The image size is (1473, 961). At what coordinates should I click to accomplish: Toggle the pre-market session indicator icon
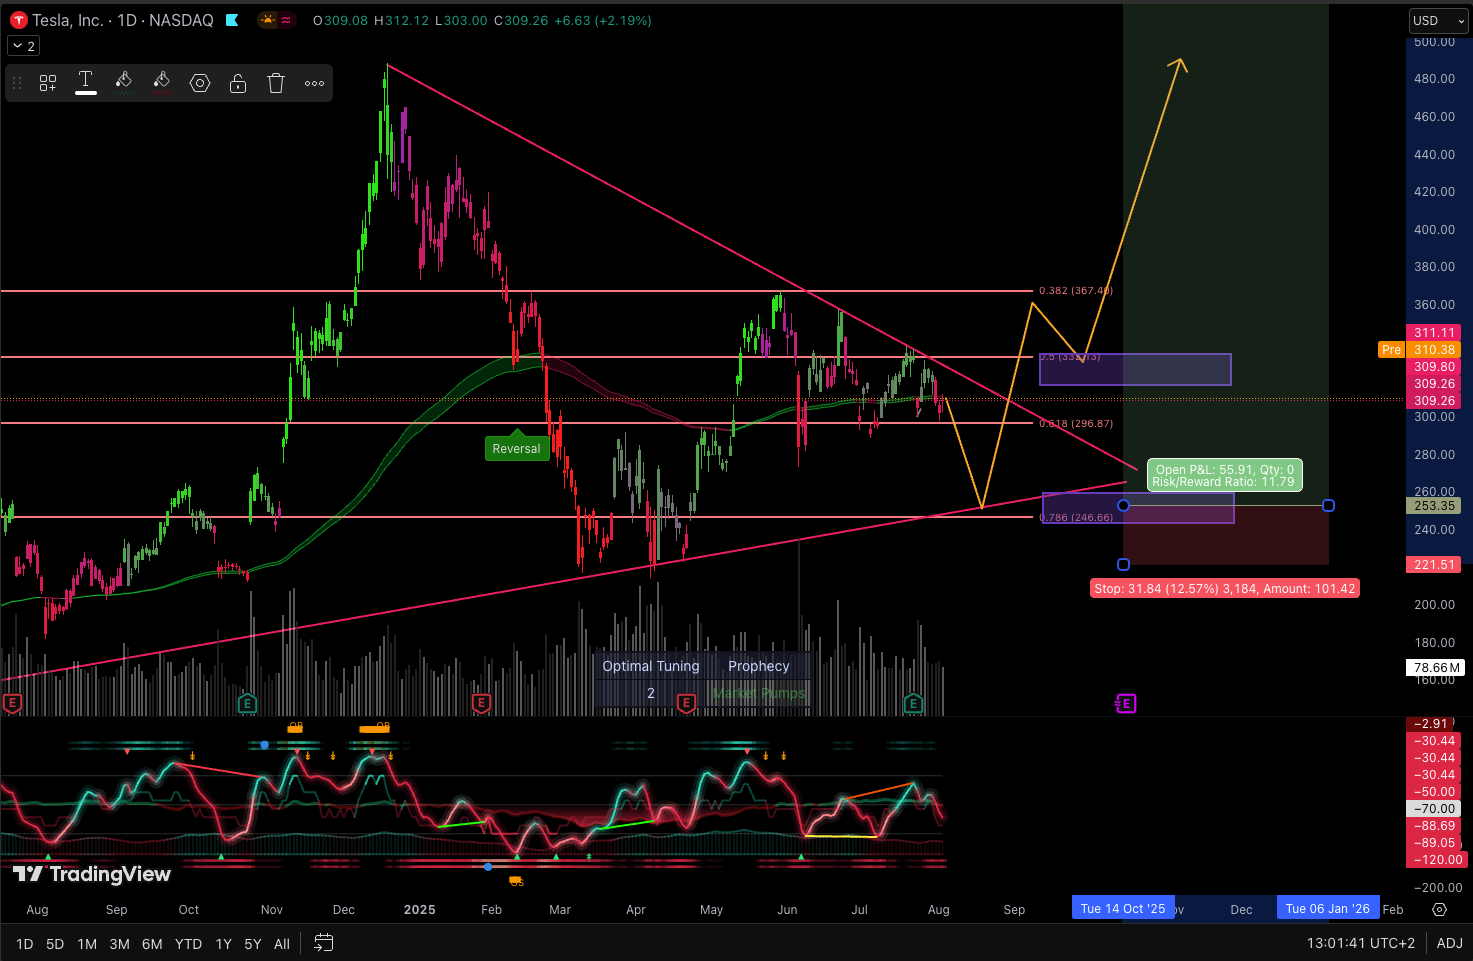pyautogui.click(x=268, y=20)
